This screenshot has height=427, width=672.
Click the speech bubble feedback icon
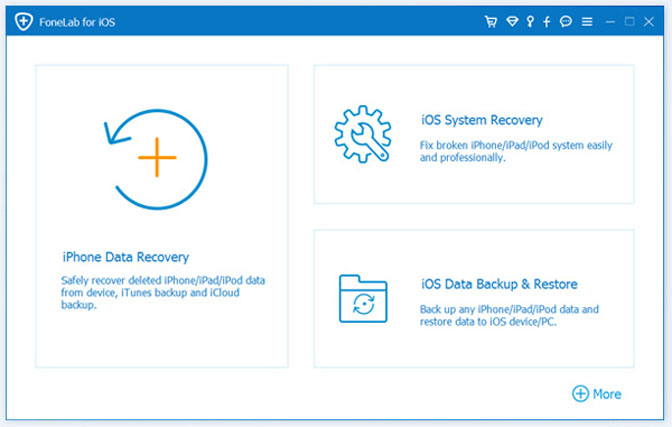[x=566, y=21]
